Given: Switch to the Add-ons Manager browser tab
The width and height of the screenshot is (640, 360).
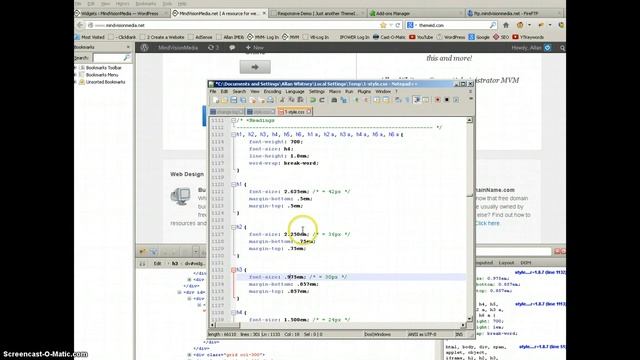Looking at the screenshot, I should 415,13.
